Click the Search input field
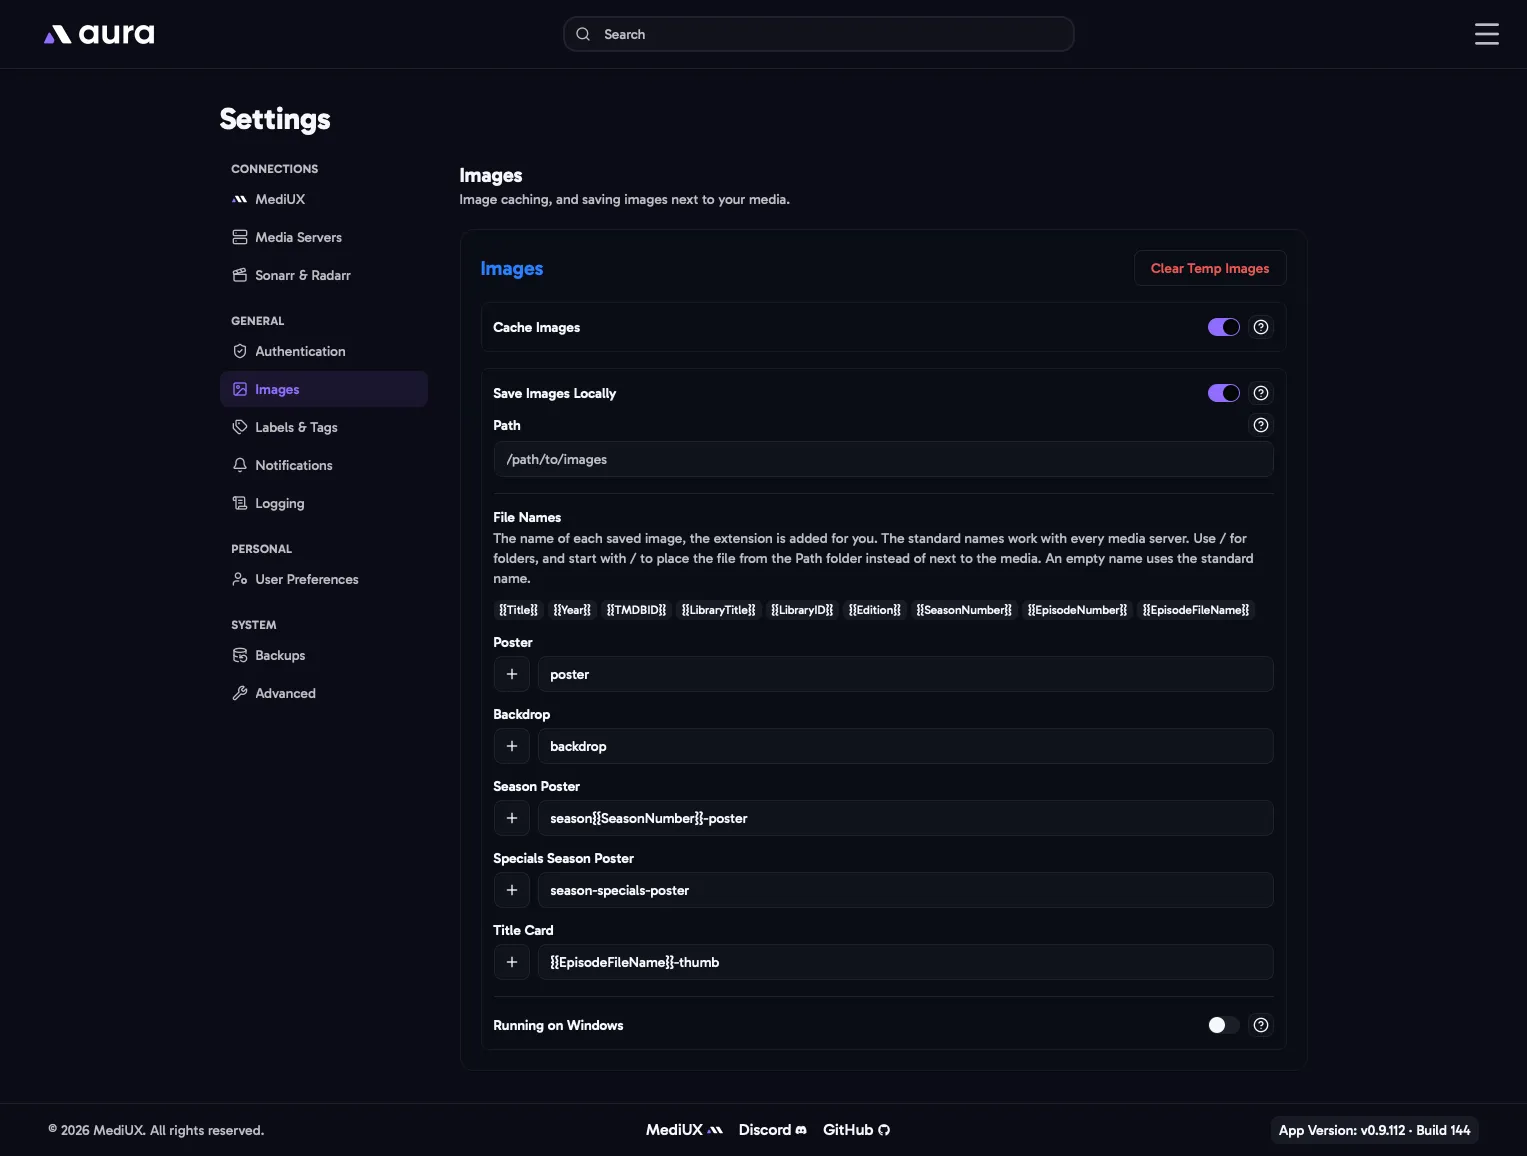This screenshot has height=1156, width=1527. click(x=819, y=34)
